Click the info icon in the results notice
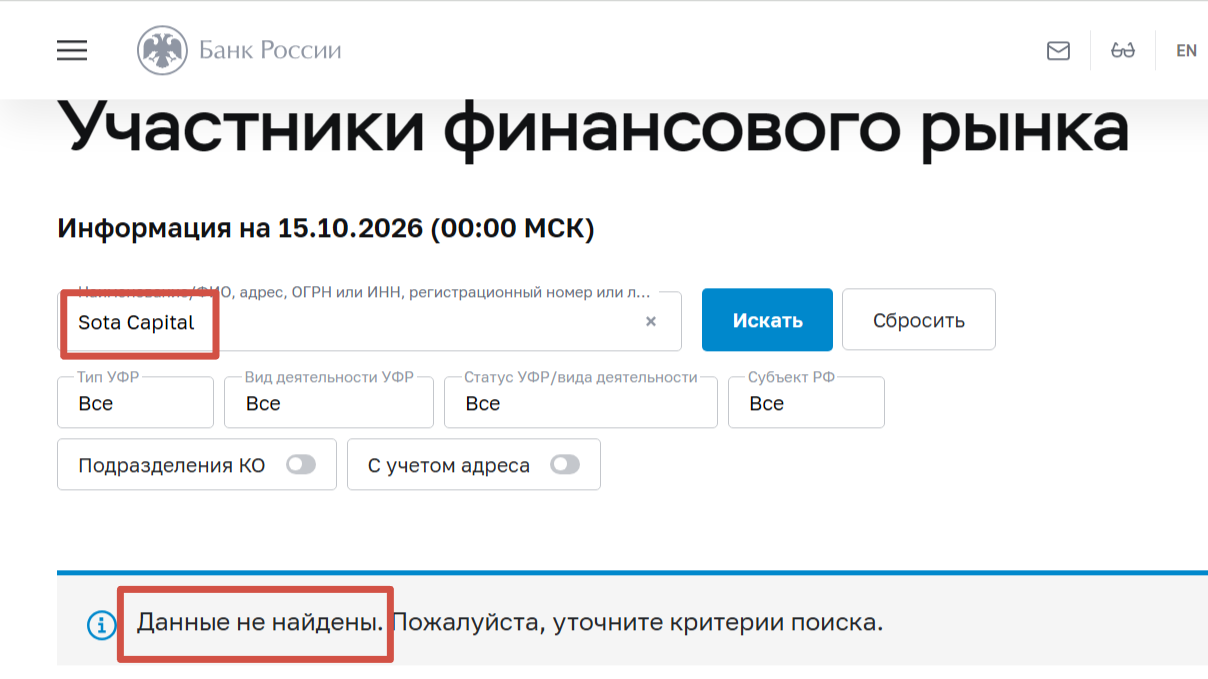Viewport: 1208px width, 679px height. pyautogui.click(x=102, y=625)
